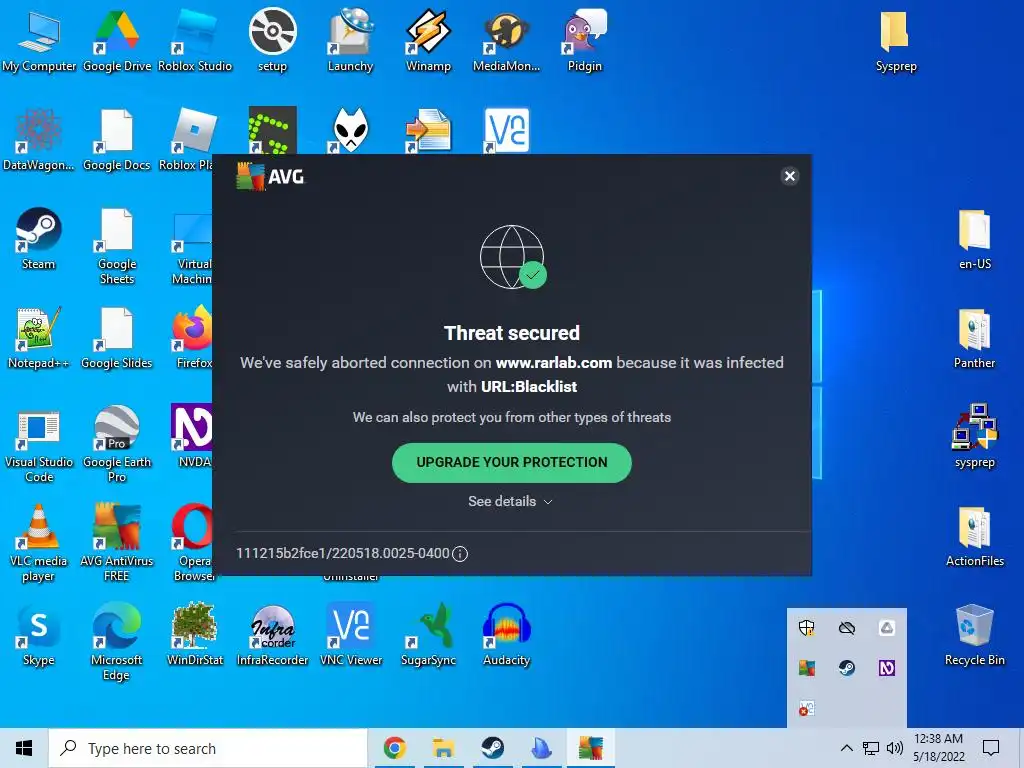The height and width of the screenshot is (768, 1024).
Task: Open File Explorer from the taskbar
Action: tap(443, 748)
